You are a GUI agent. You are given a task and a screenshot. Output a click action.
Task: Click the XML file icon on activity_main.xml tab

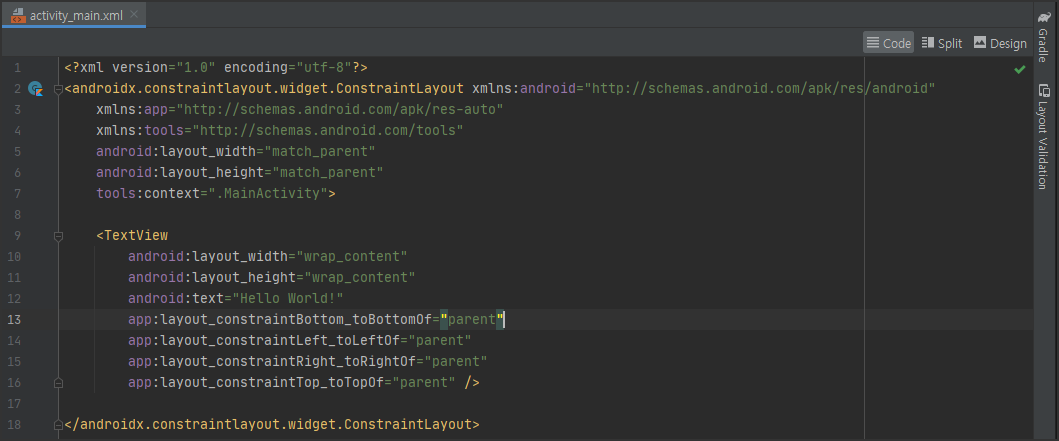(18, 14)
